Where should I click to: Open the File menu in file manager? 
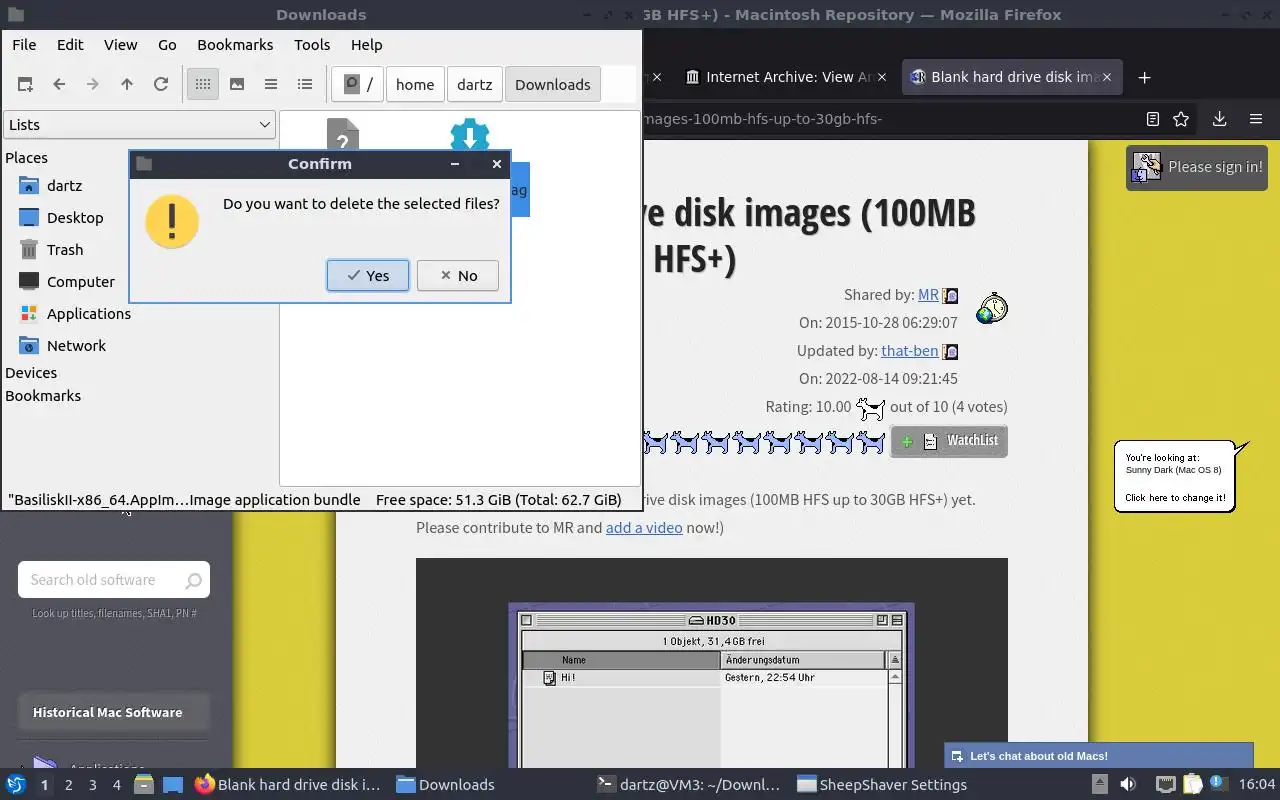tap(24, 45)
